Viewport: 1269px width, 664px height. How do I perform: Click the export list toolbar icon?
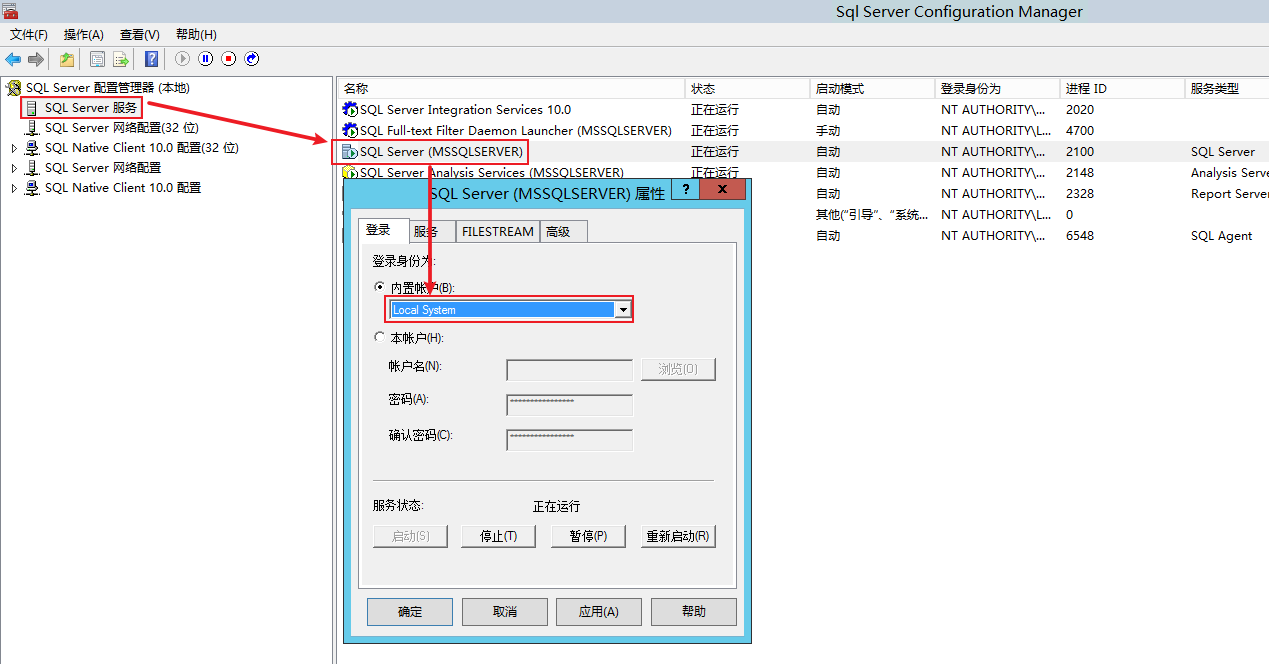[120, 58]
